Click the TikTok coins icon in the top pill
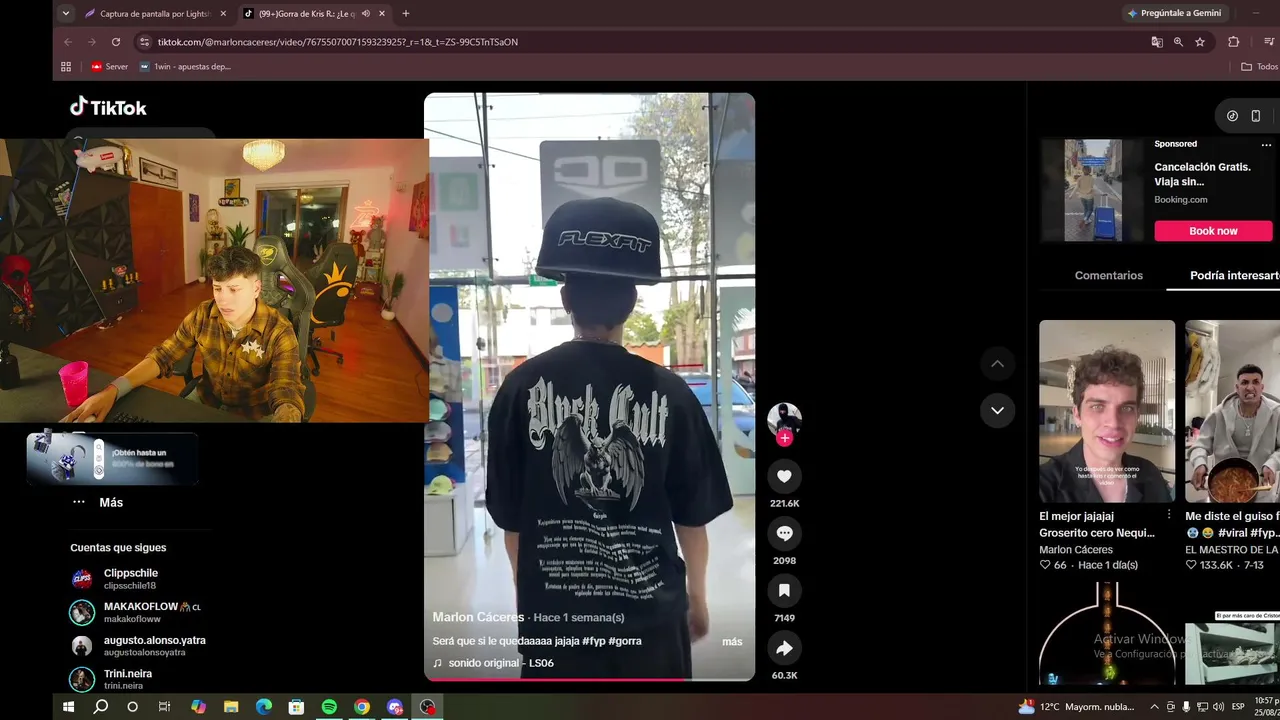 click(x=1232, y=116)
